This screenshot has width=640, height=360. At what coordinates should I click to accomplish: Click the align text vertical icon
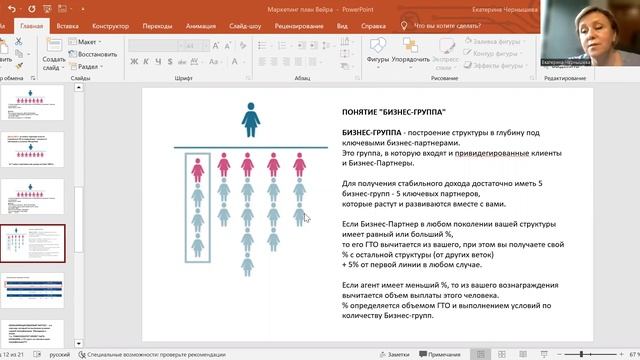[346, 53]
